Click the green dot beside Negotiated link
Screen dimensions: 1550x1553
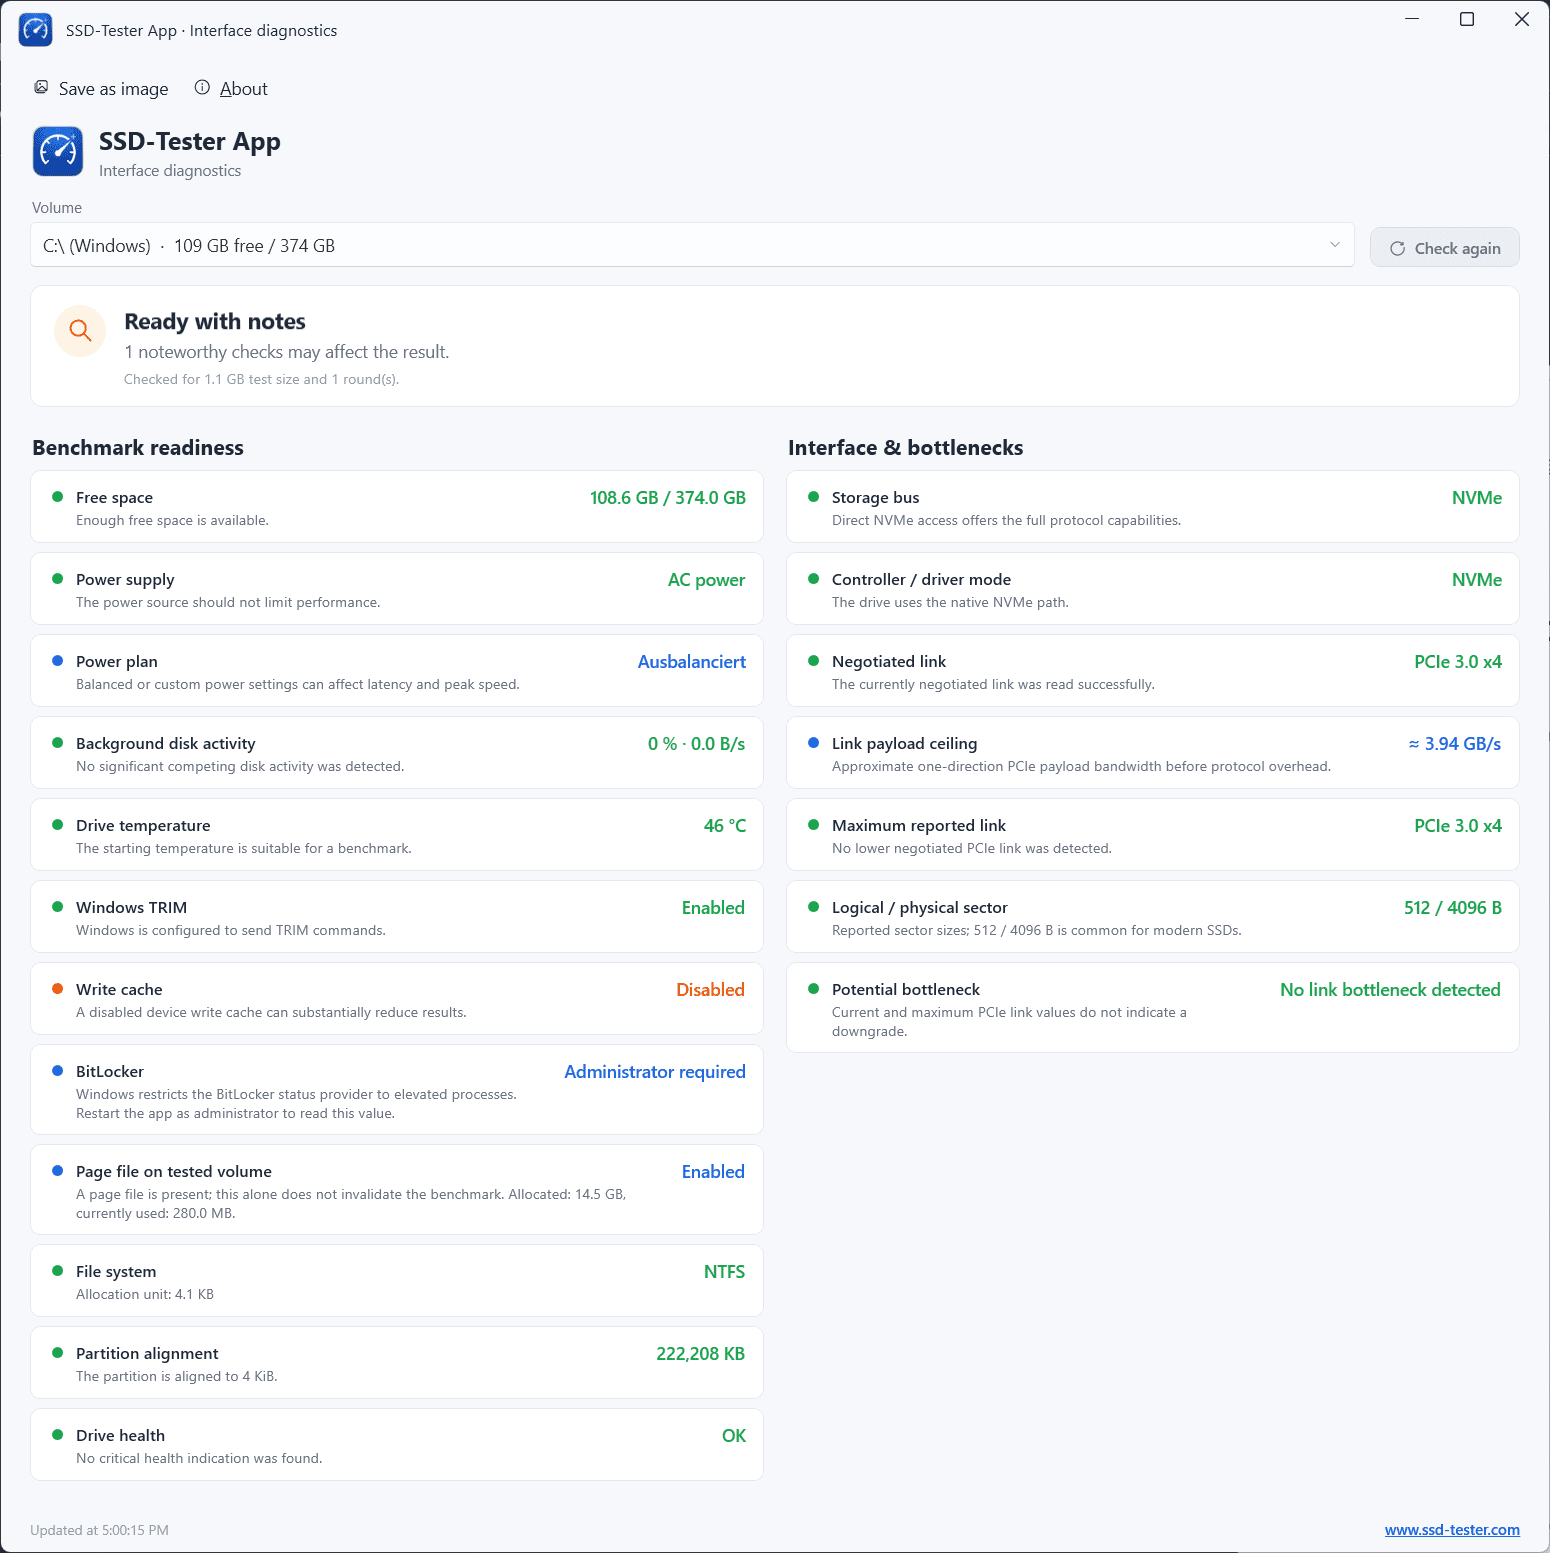tap(814, 661)
